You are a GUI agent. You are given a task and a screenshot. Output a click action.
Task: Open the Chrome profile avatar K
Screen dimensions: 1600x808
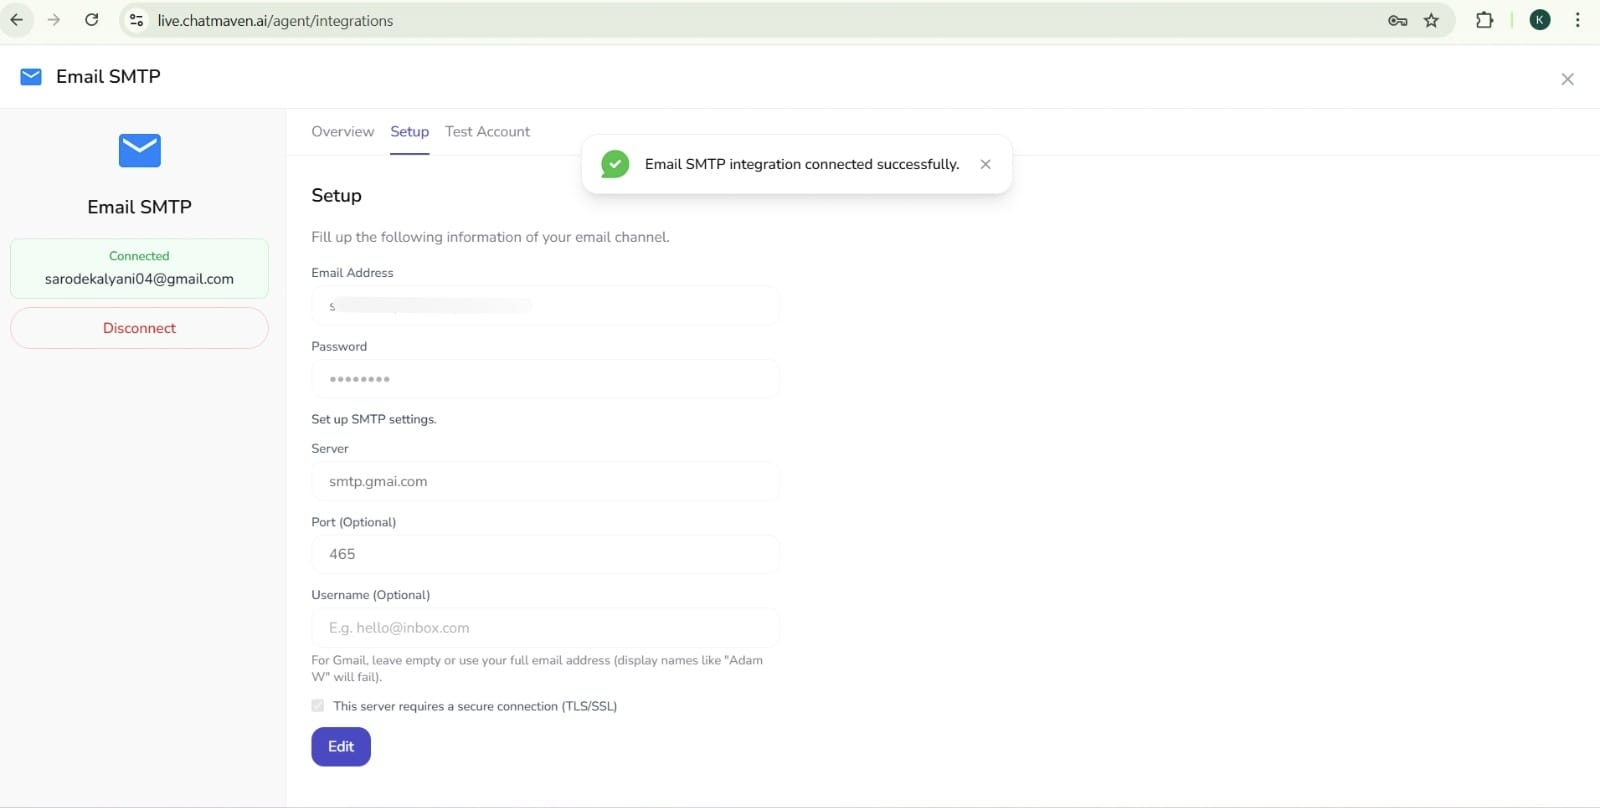click(x=1540, y=20)
